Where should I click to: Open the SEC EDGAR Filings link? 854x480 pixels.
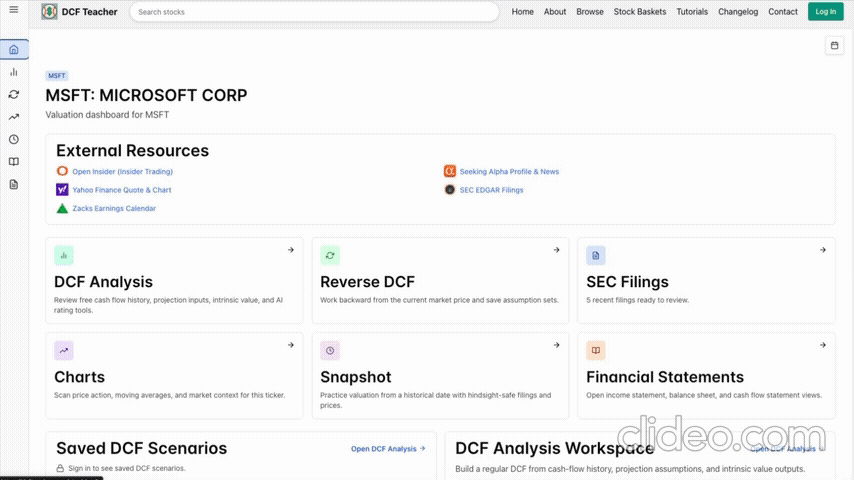point(491,190)
